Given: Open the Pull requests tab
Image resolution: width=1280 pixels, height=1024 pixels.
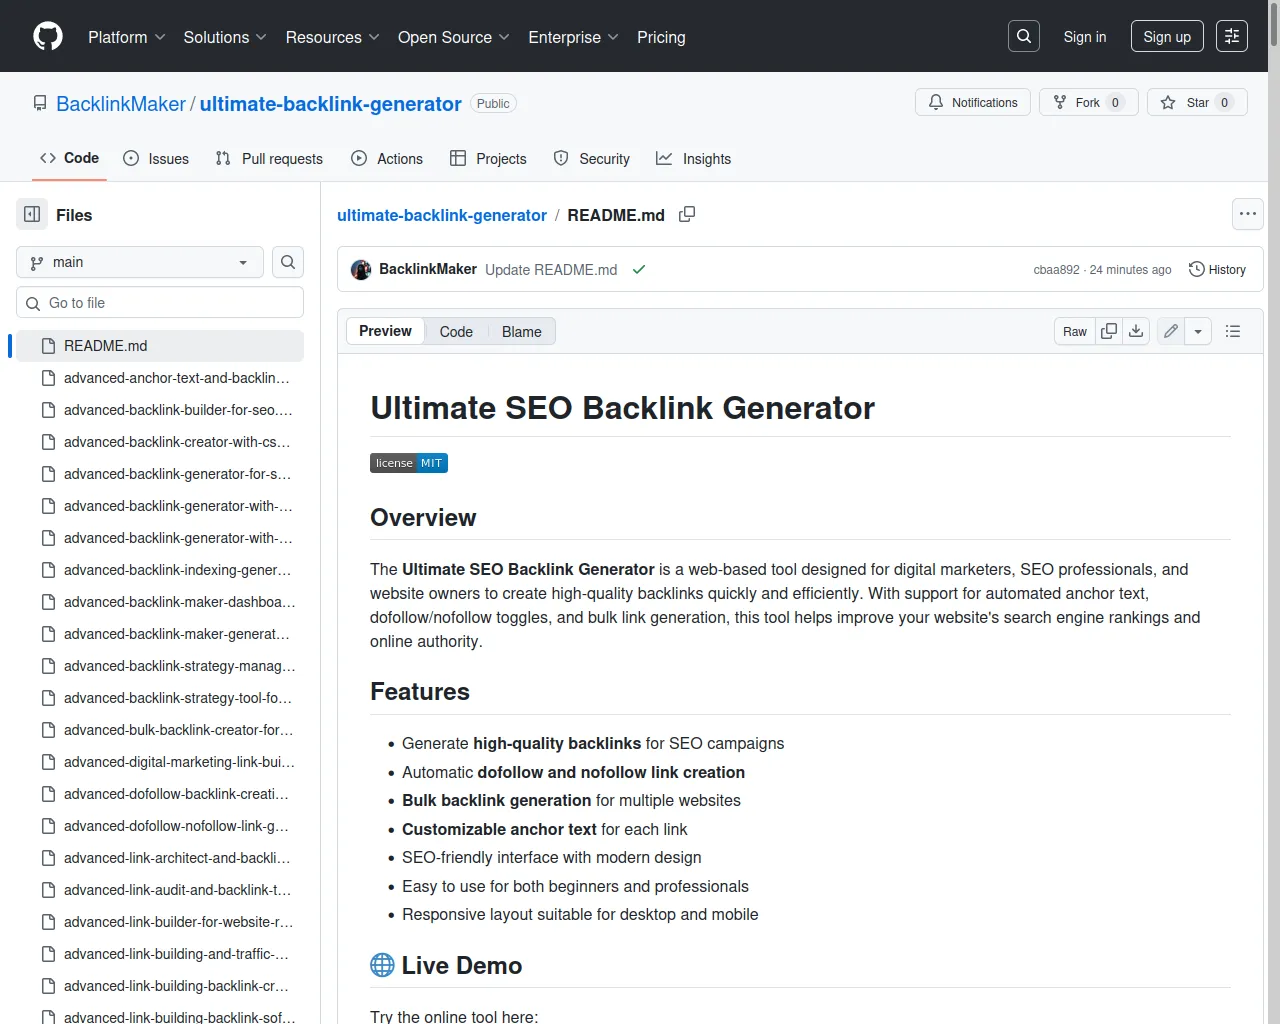Looking at the screenshot, I should (x=269, y=159).
